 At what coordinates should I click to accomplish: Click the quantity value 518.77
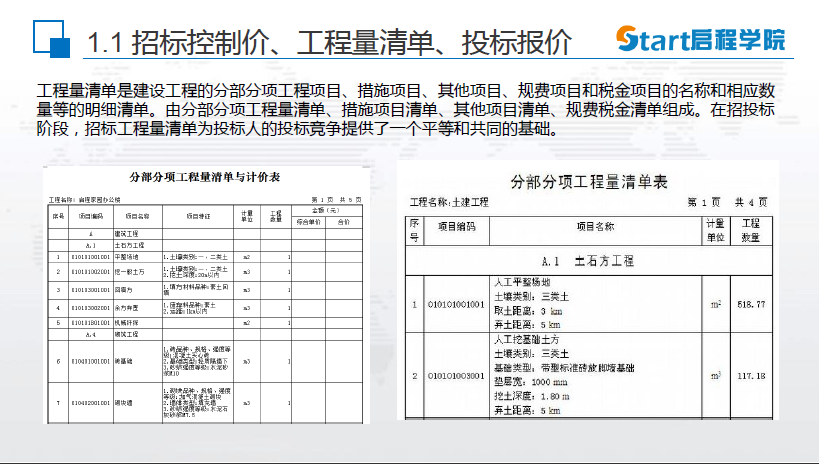point(749,304)
